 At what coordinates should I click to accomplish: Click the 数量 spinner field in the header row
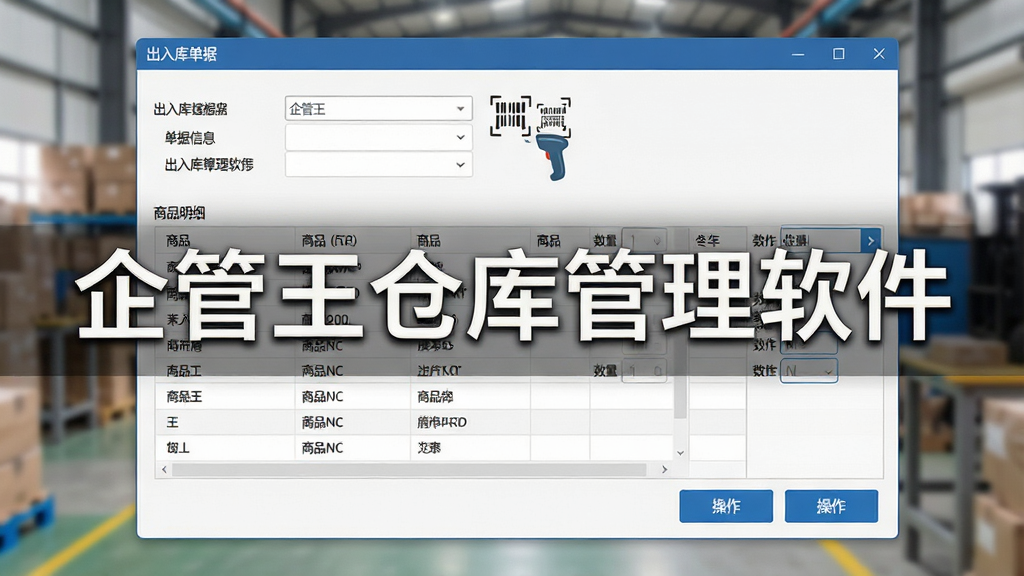coord(644,241)
